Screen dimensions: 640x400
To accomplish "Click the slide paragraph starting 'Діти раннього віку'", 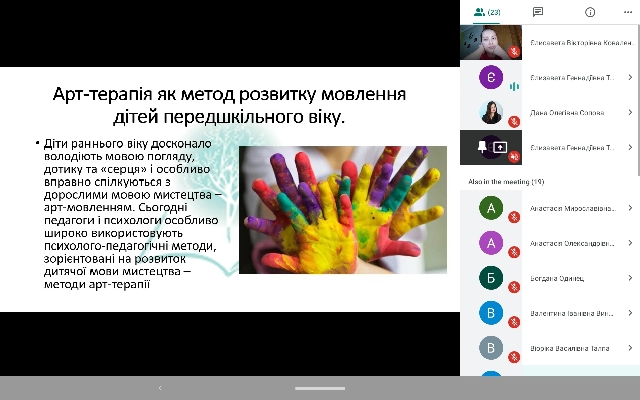I will pos(133,214).
